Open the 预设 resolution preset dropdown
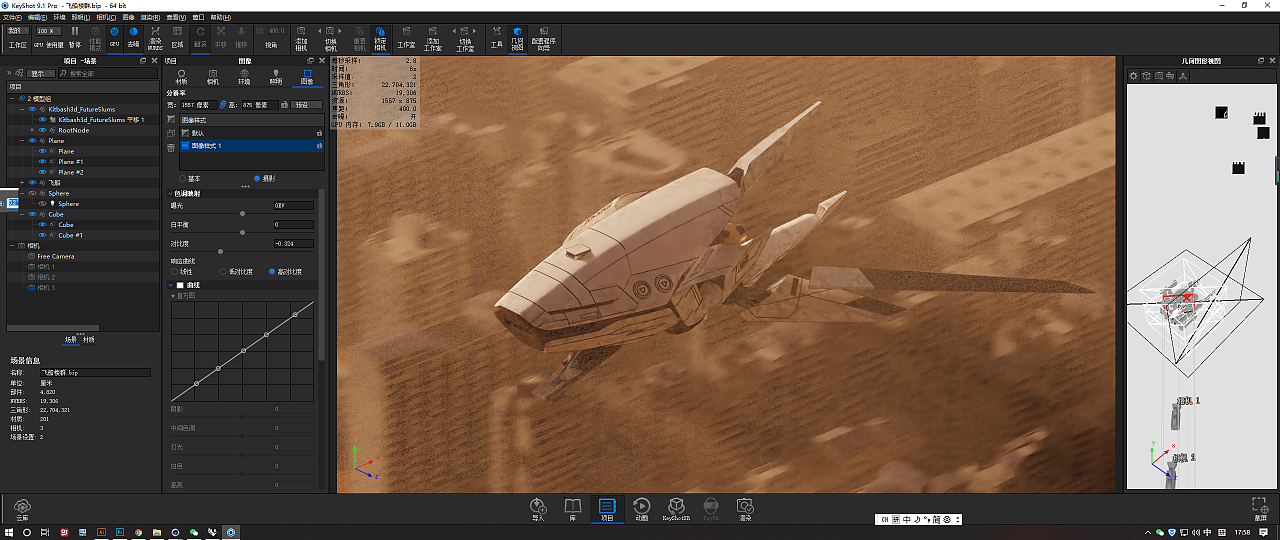Image resolution: width=1280 pixels, height=540 pixels. coord(307,104)
